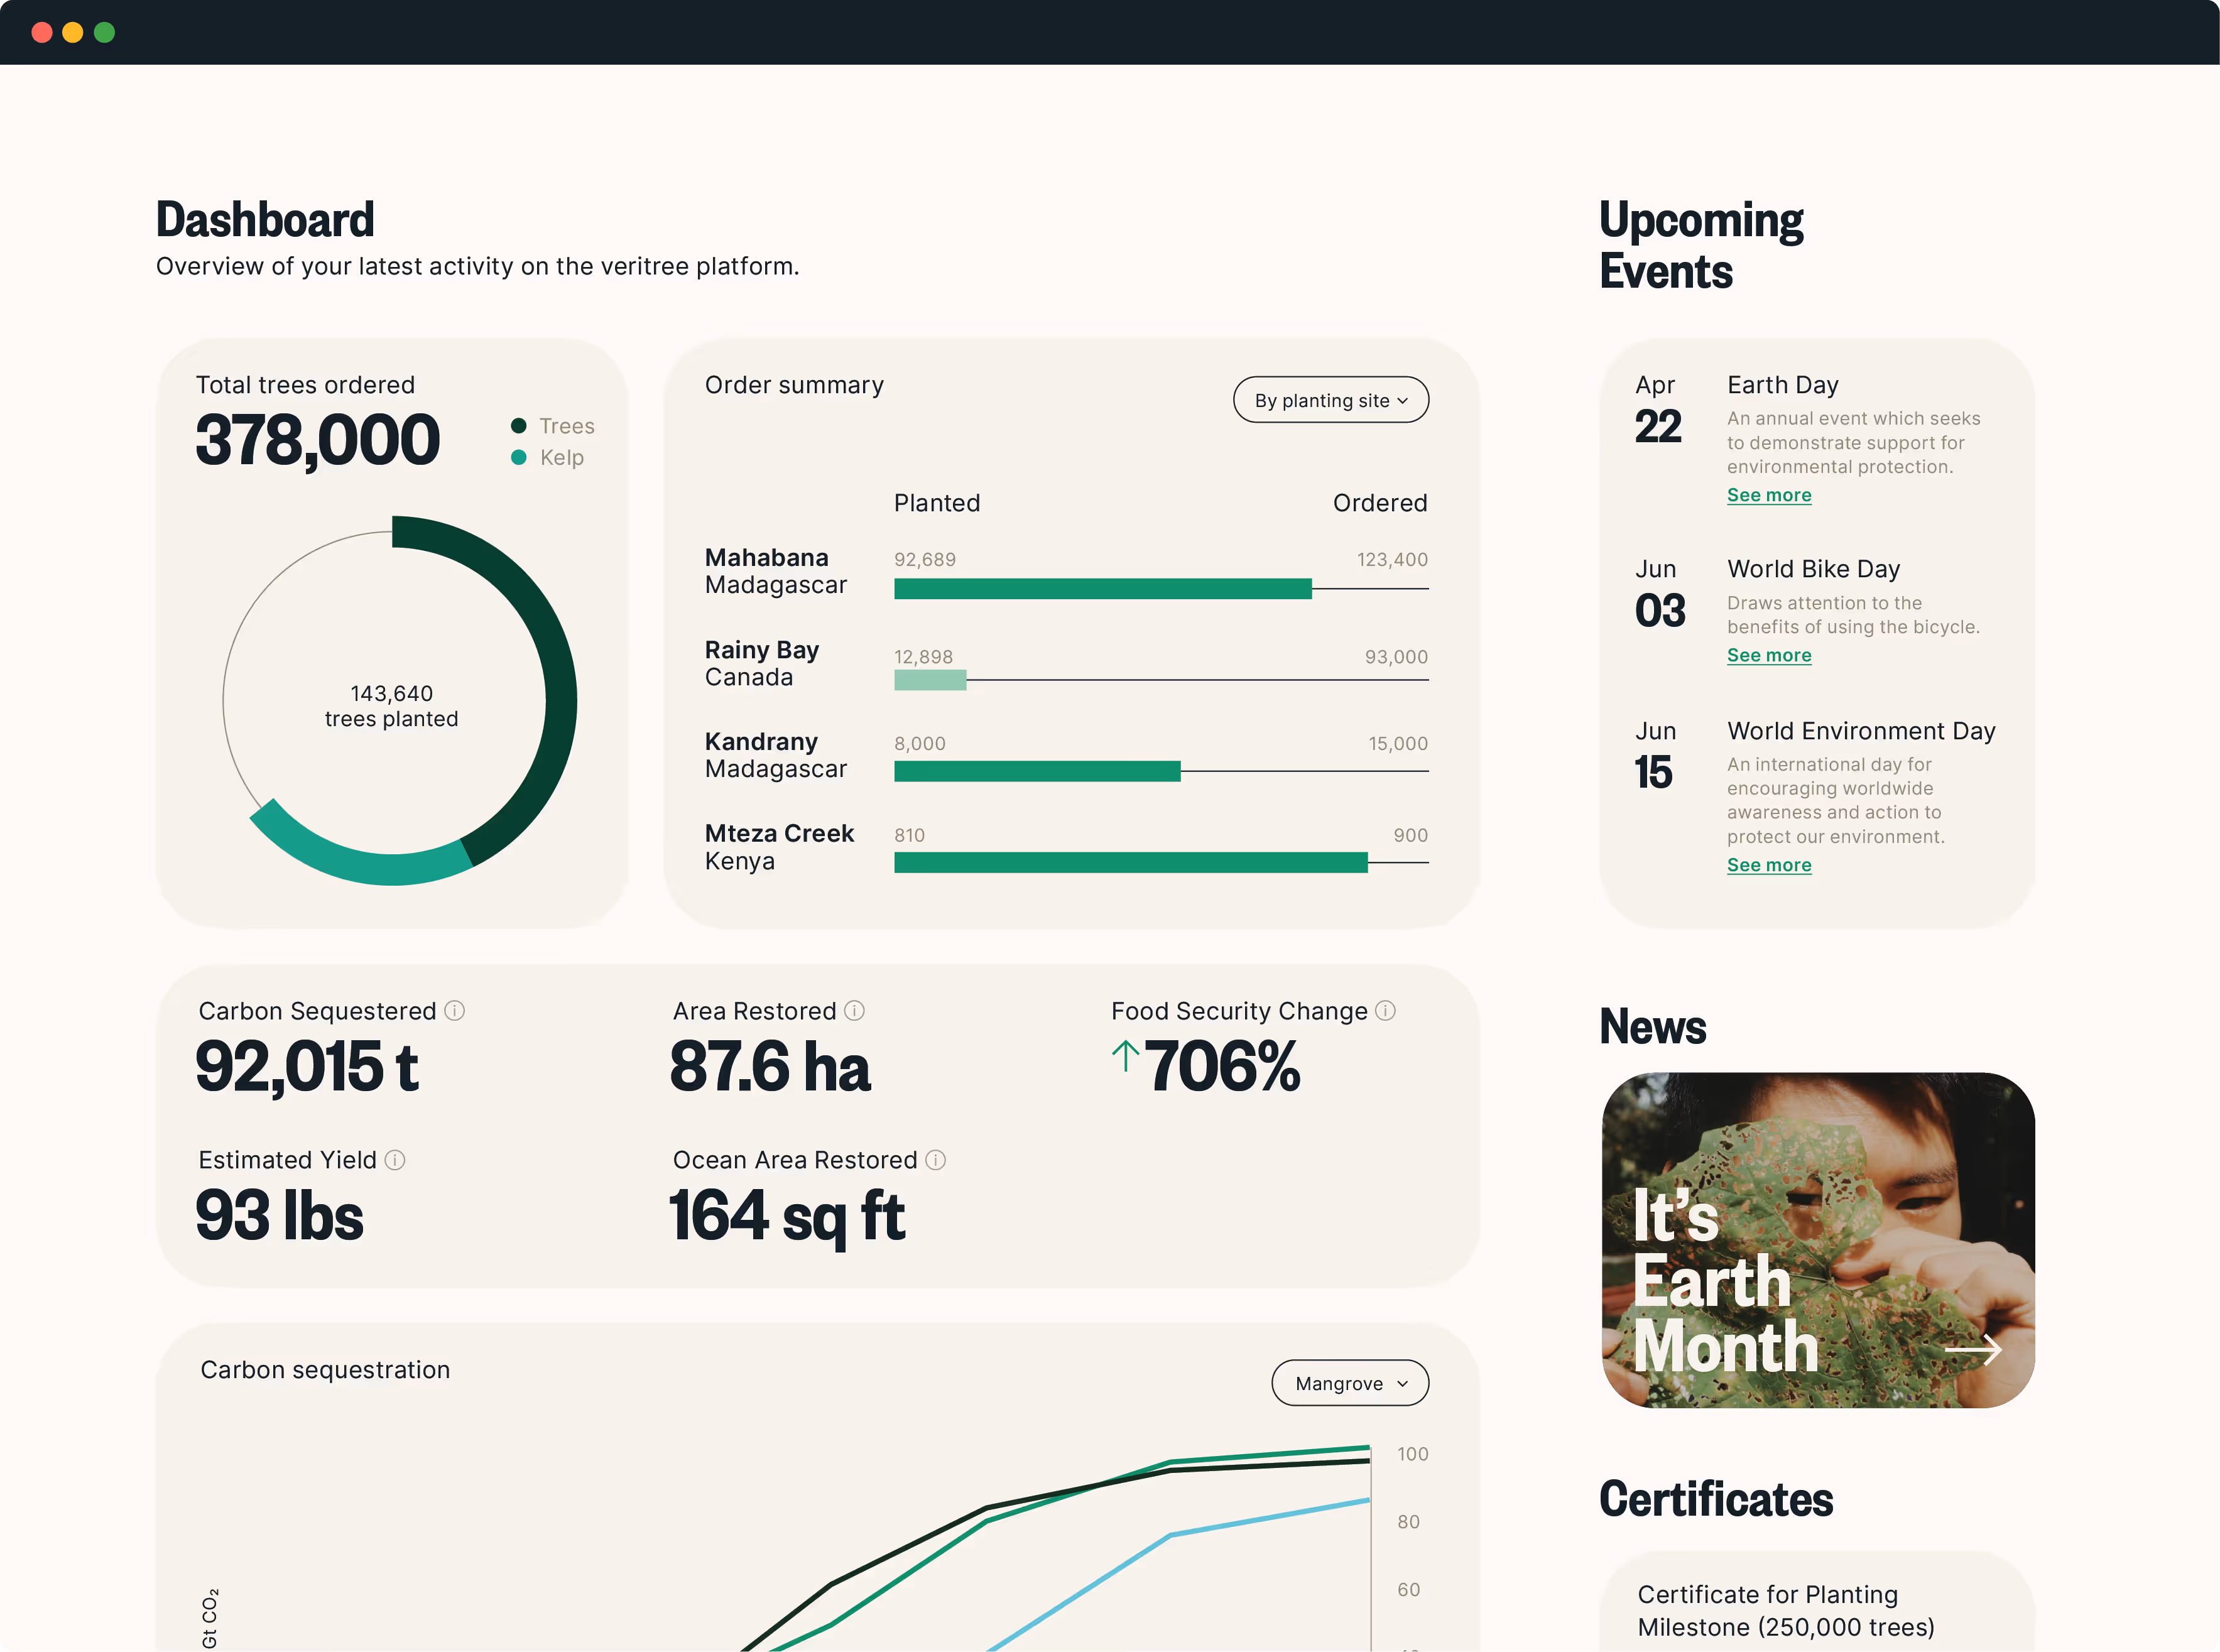Open info icon next to Carbon Sequestered
Image resolution: width=2220 pixels, height=1652 pixels.
[x=454, y=1011]
